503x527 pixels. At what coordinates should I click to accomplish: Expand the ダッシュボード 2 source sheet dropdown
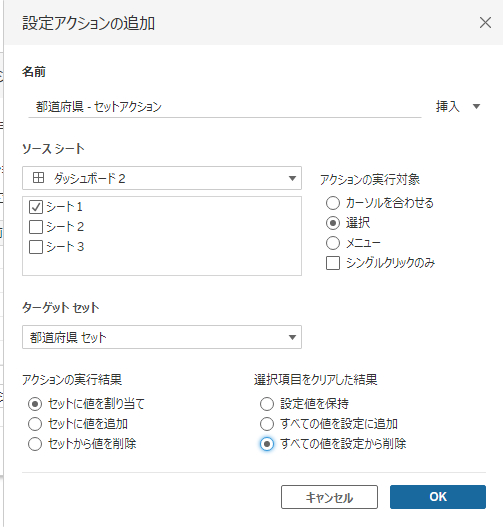(x=162, y=178)
